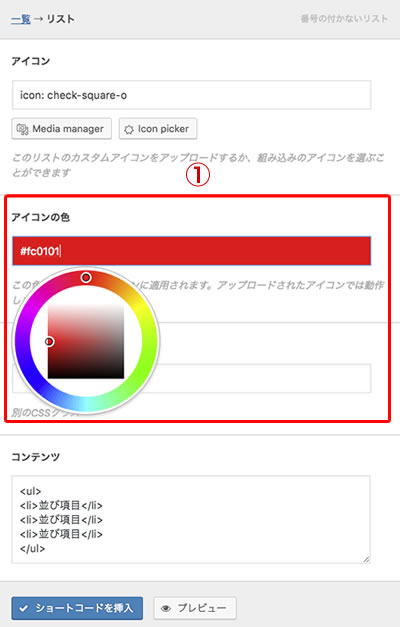Viewport: 400px width, 627px height.
Task: Click the checkmark icon on insert shortcode button
Action: 24,608
